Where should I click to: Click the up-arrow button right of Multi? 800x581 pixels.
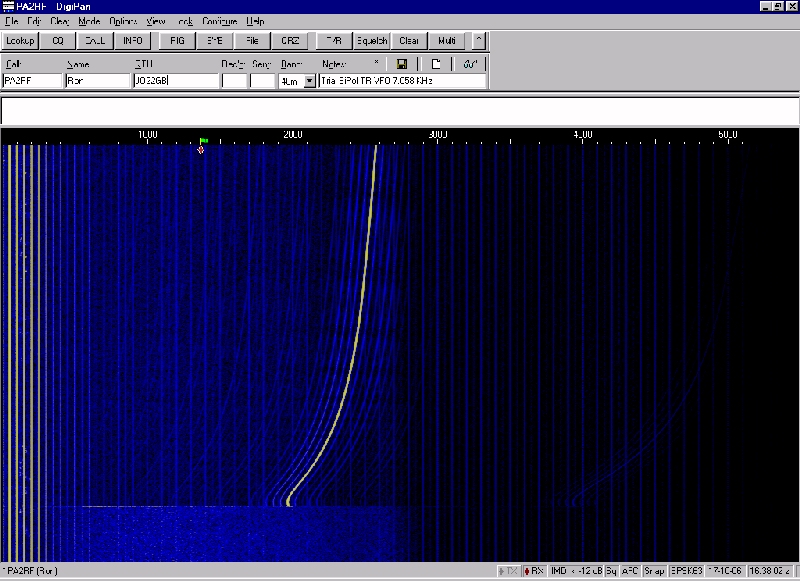[479, 41]
